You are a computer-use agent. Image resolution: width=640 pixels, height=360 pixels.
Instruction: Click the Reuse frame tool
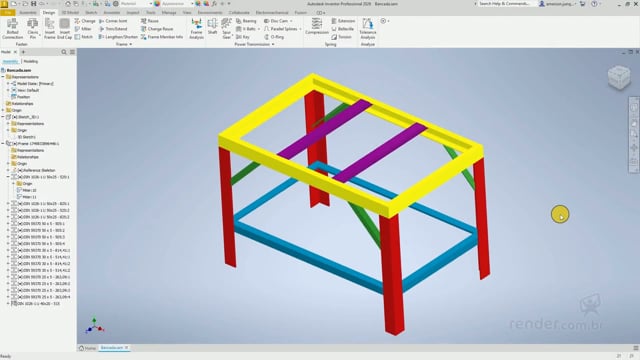150,21
